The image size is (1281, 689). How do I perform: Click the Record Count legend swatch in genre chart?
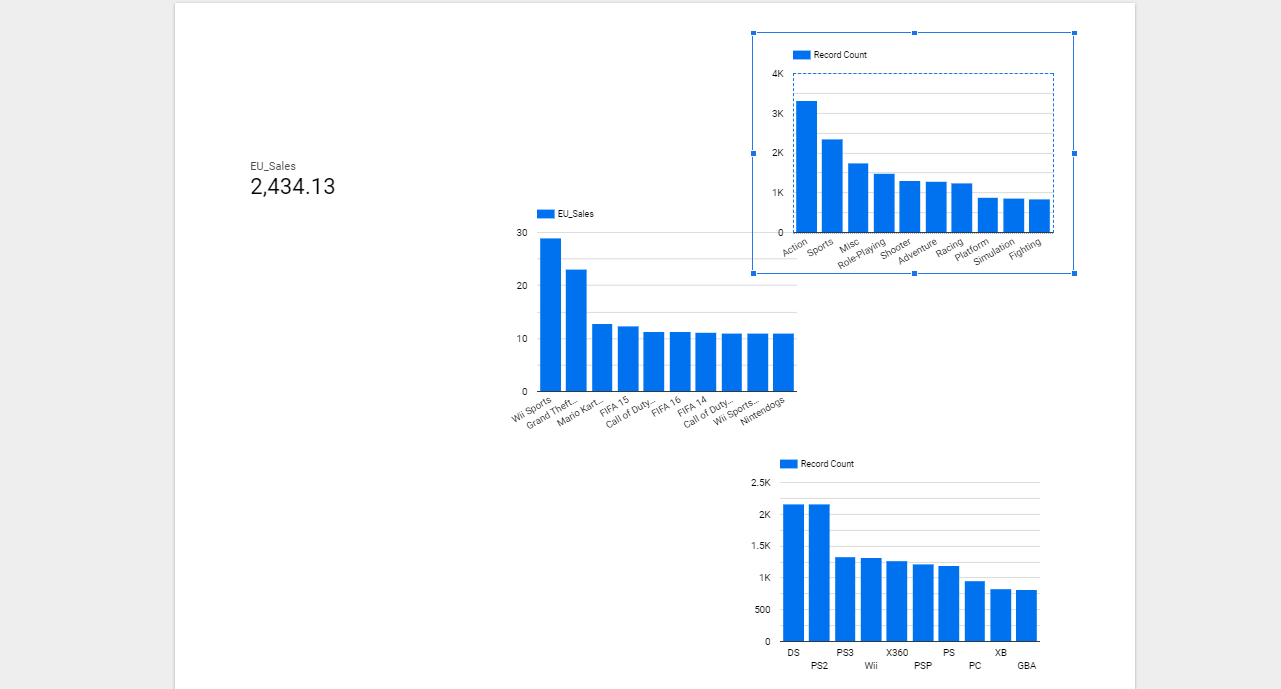point(801,55)
